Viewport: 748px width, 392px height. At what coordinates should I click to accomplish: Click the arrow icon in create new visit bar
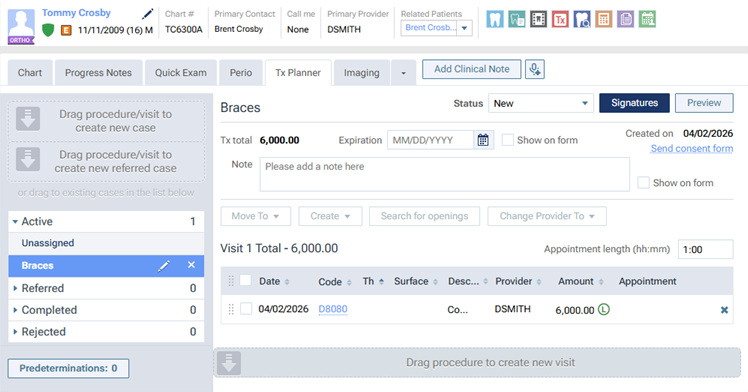229,363
